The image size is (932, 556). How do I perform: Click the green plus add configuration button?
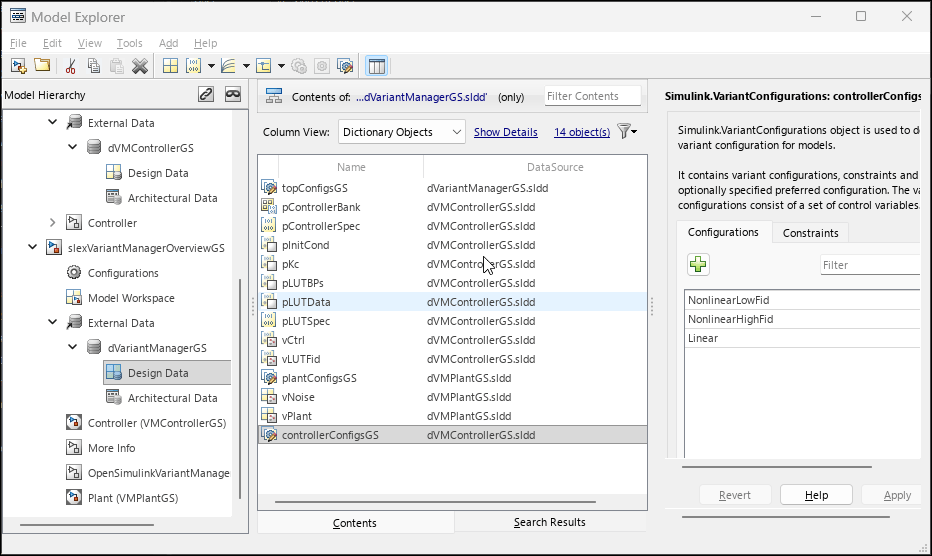(698, 265)
